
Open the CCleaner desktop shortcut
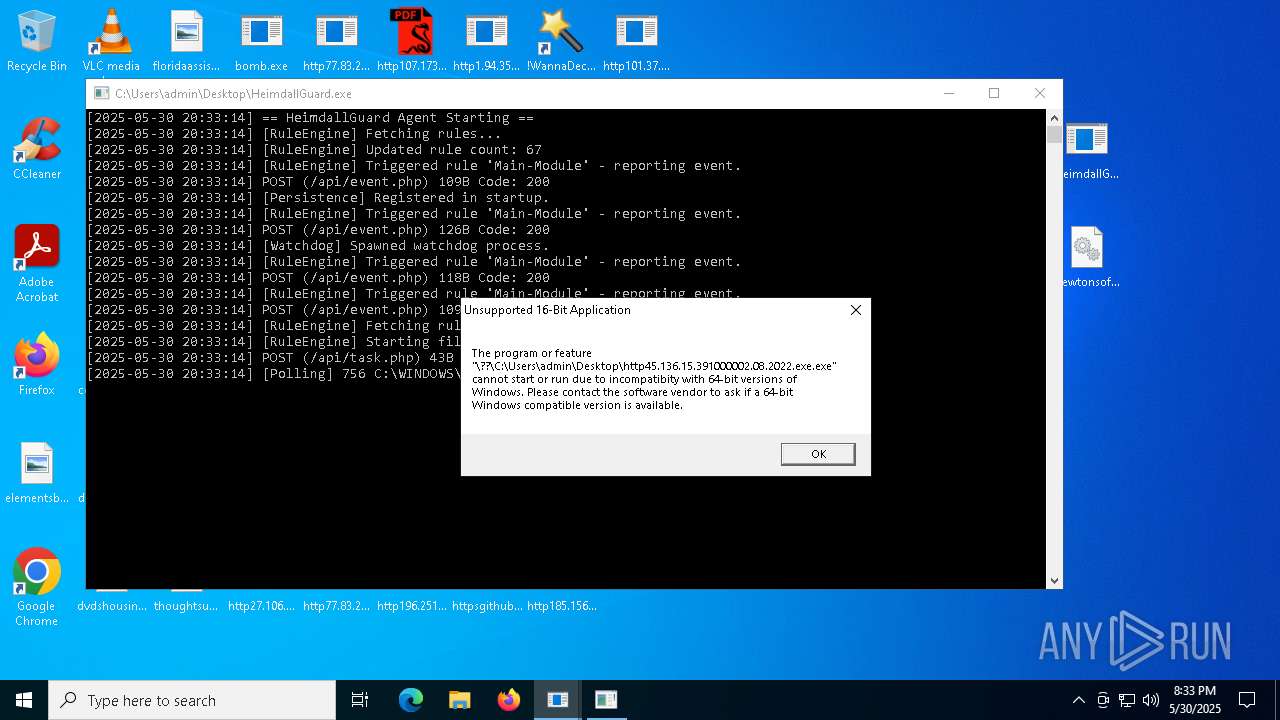point(37,149)
